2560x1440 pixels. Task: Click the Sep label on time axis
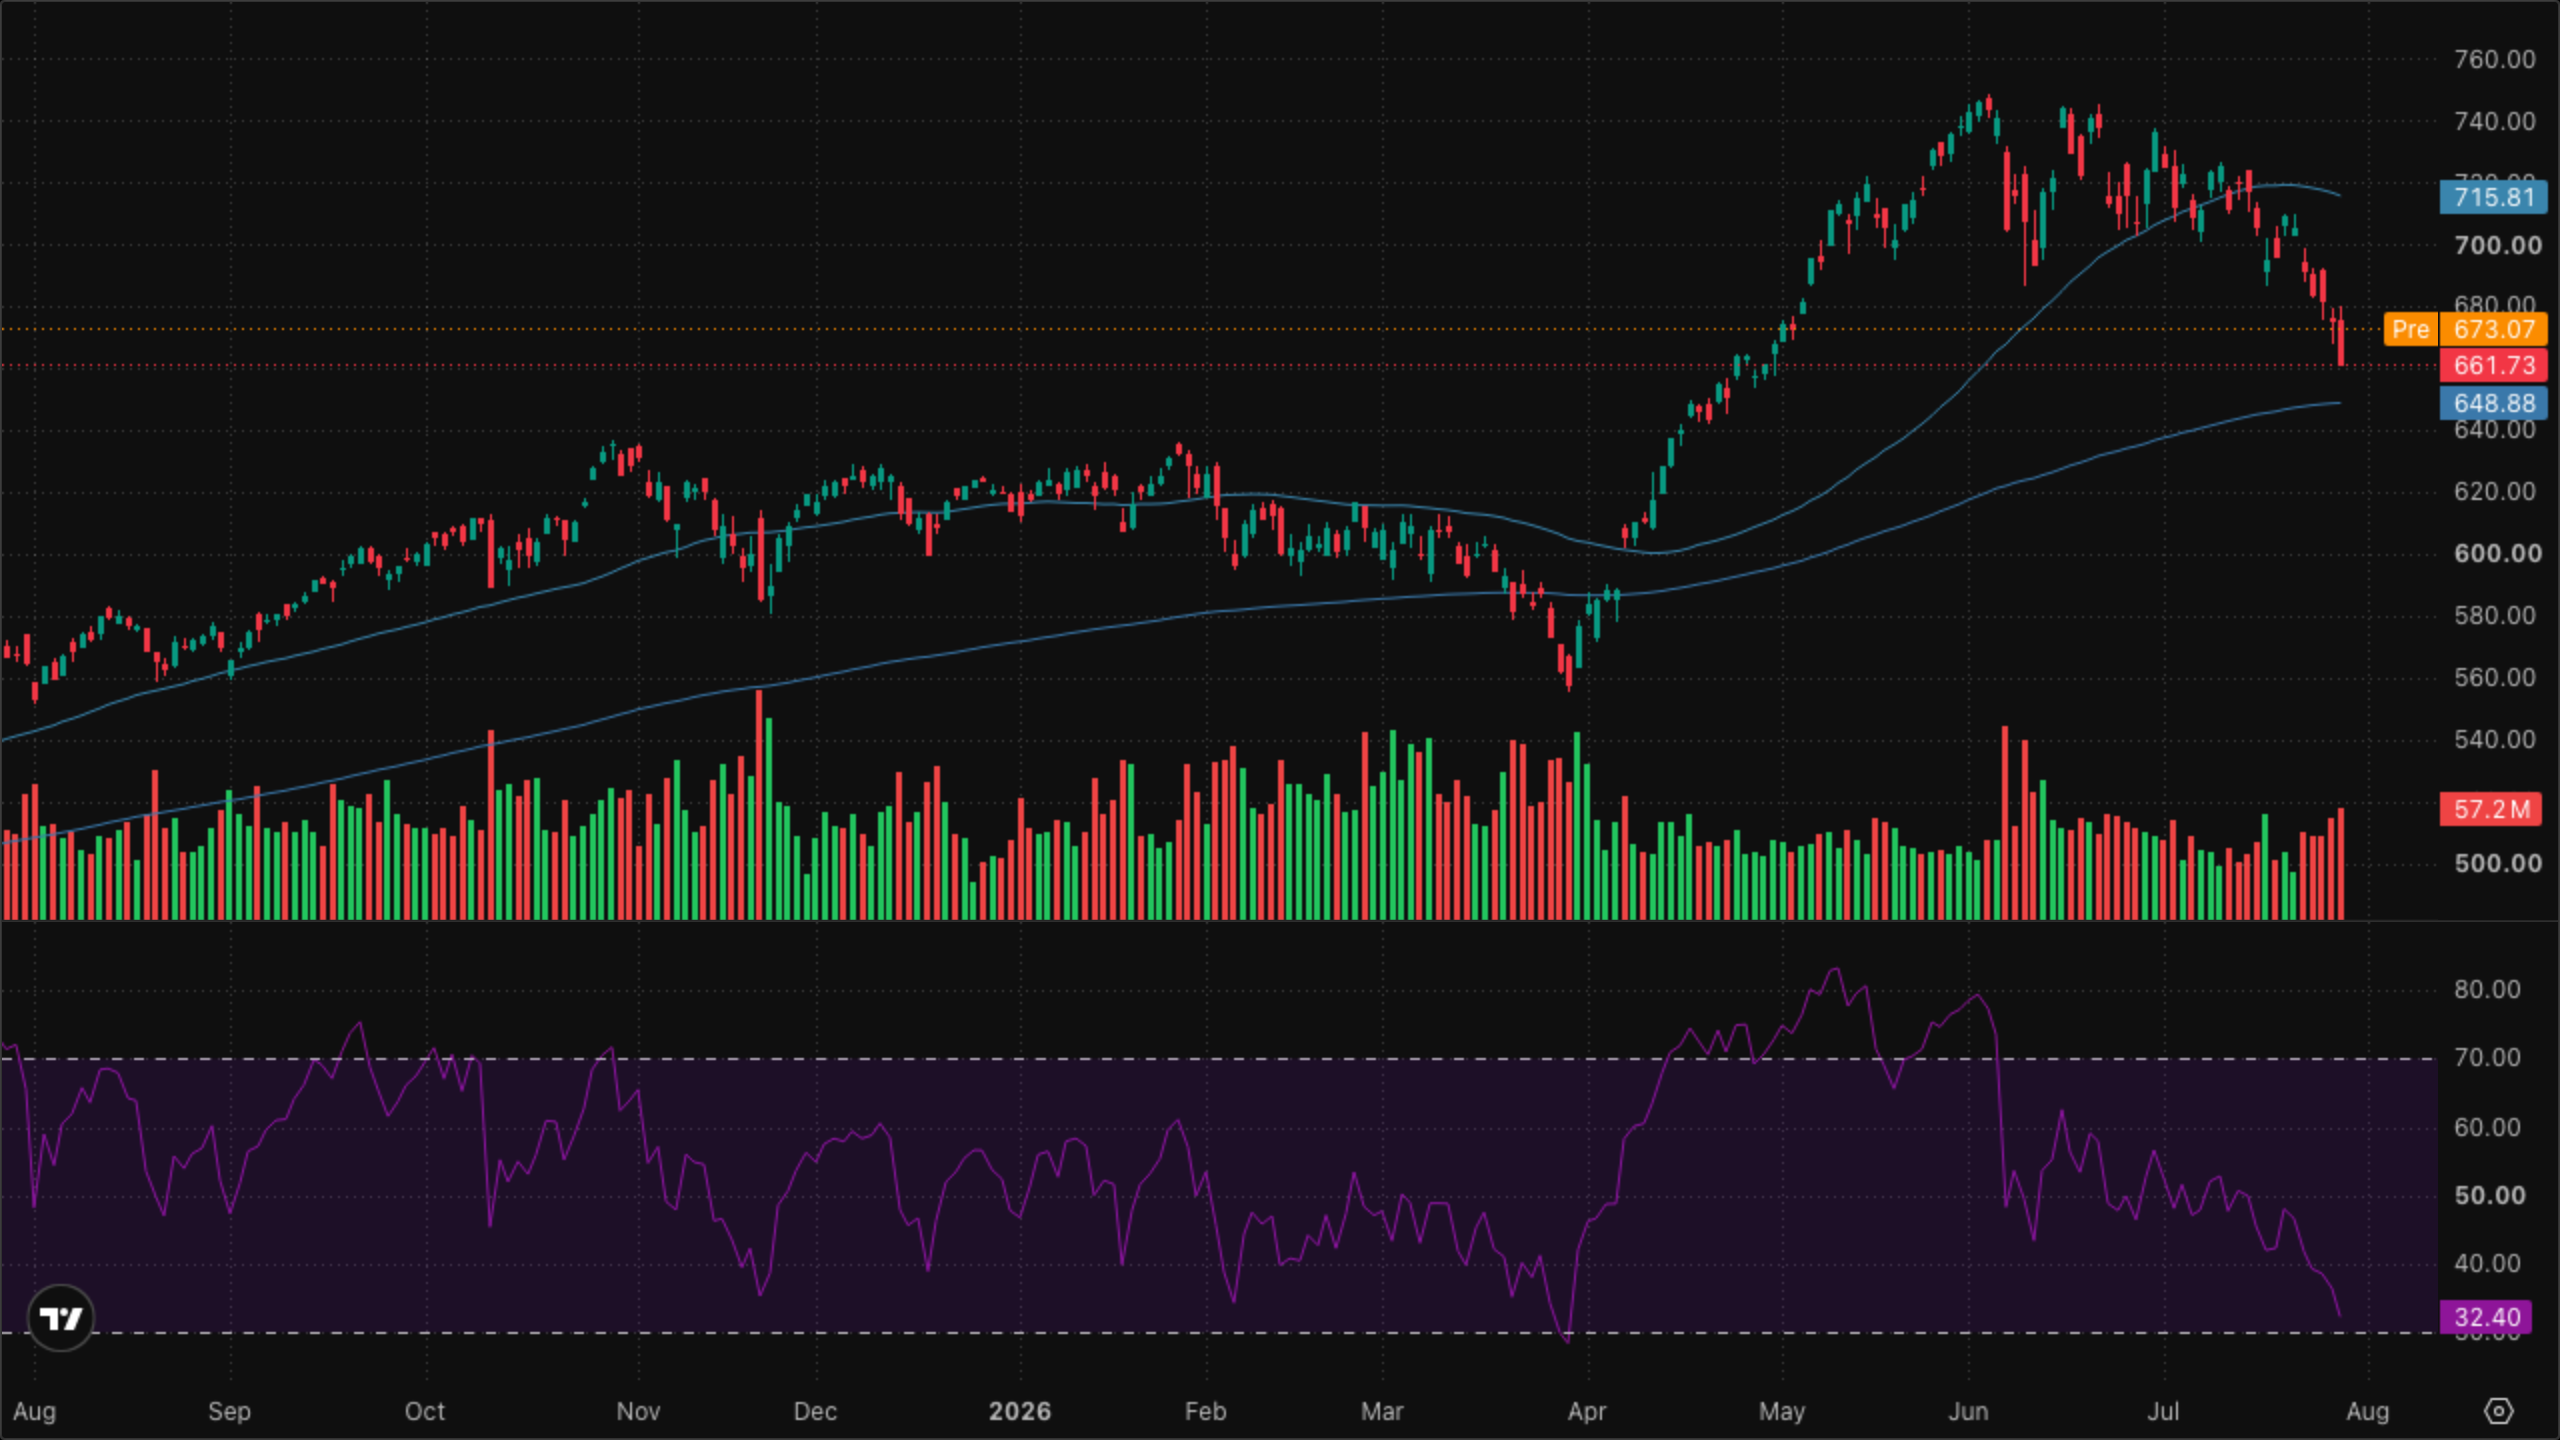(229, 1411)
